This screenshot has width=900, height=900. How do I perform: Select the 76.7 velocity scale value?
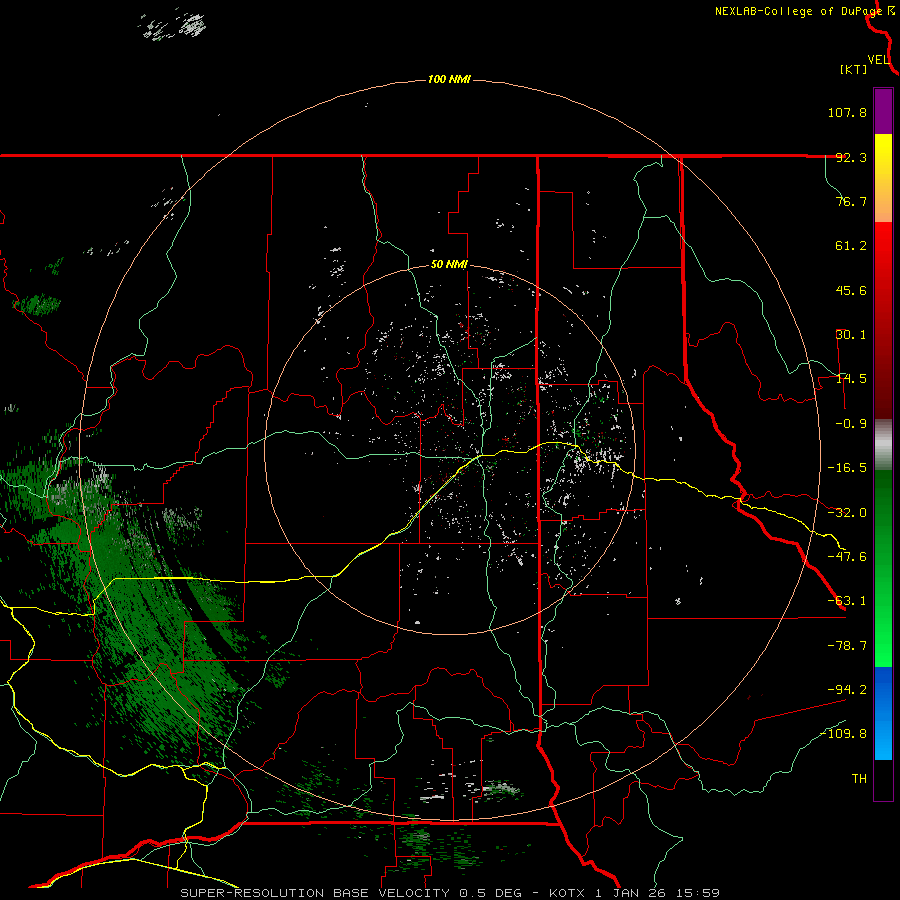click(x=851, y=201)
